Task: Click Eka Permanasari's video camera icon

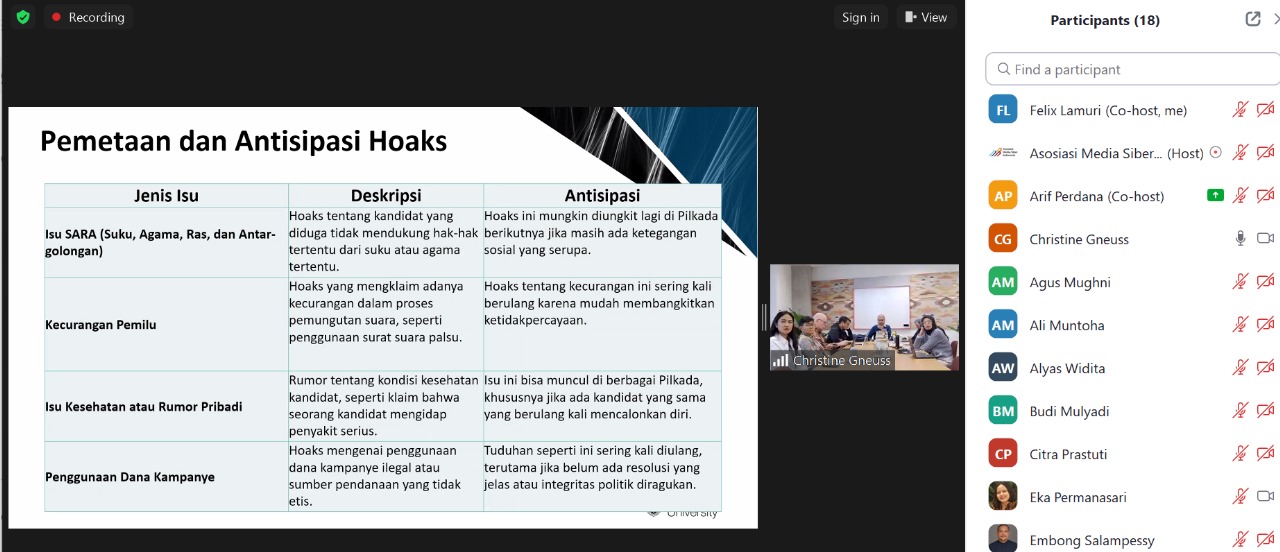Action: click(1265, 497)
